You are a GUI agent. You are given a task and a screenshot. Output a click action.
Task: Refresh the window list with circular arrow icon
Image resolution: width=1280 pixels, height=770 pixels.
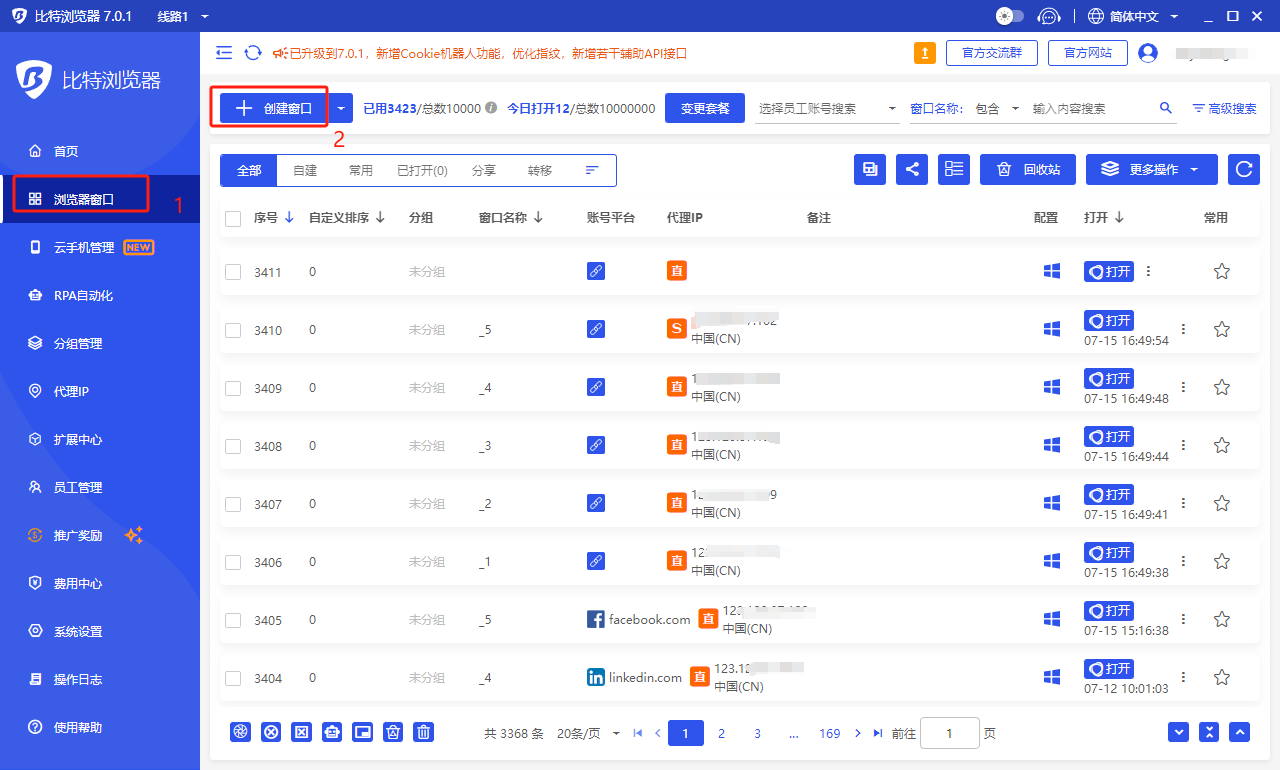click(x=1243, y=169)
